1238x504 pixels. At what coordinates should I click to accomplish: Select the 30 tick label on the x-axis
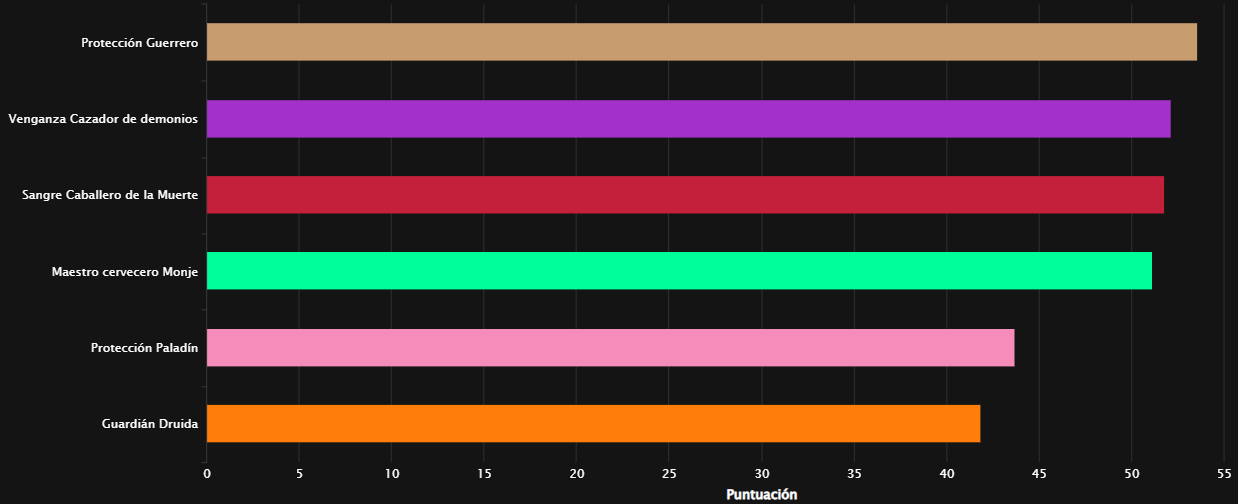762,473
